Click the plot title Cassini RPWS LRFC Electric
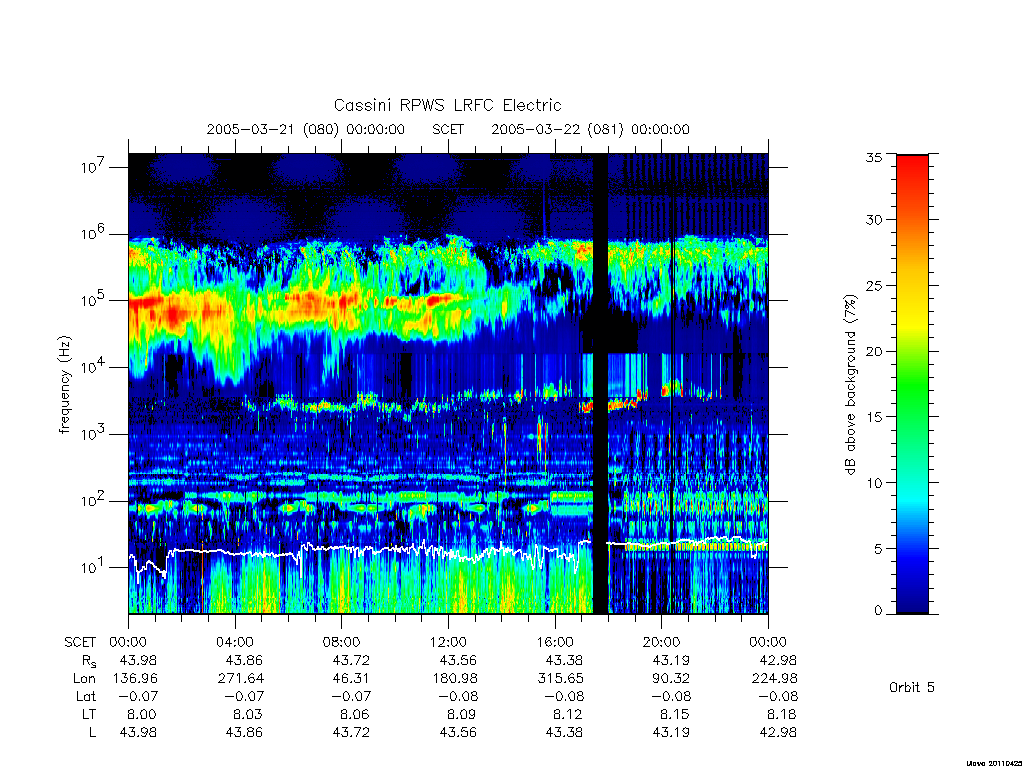Image resolution: width=1024 pixels, height=768 pixels. pos(447,105)
